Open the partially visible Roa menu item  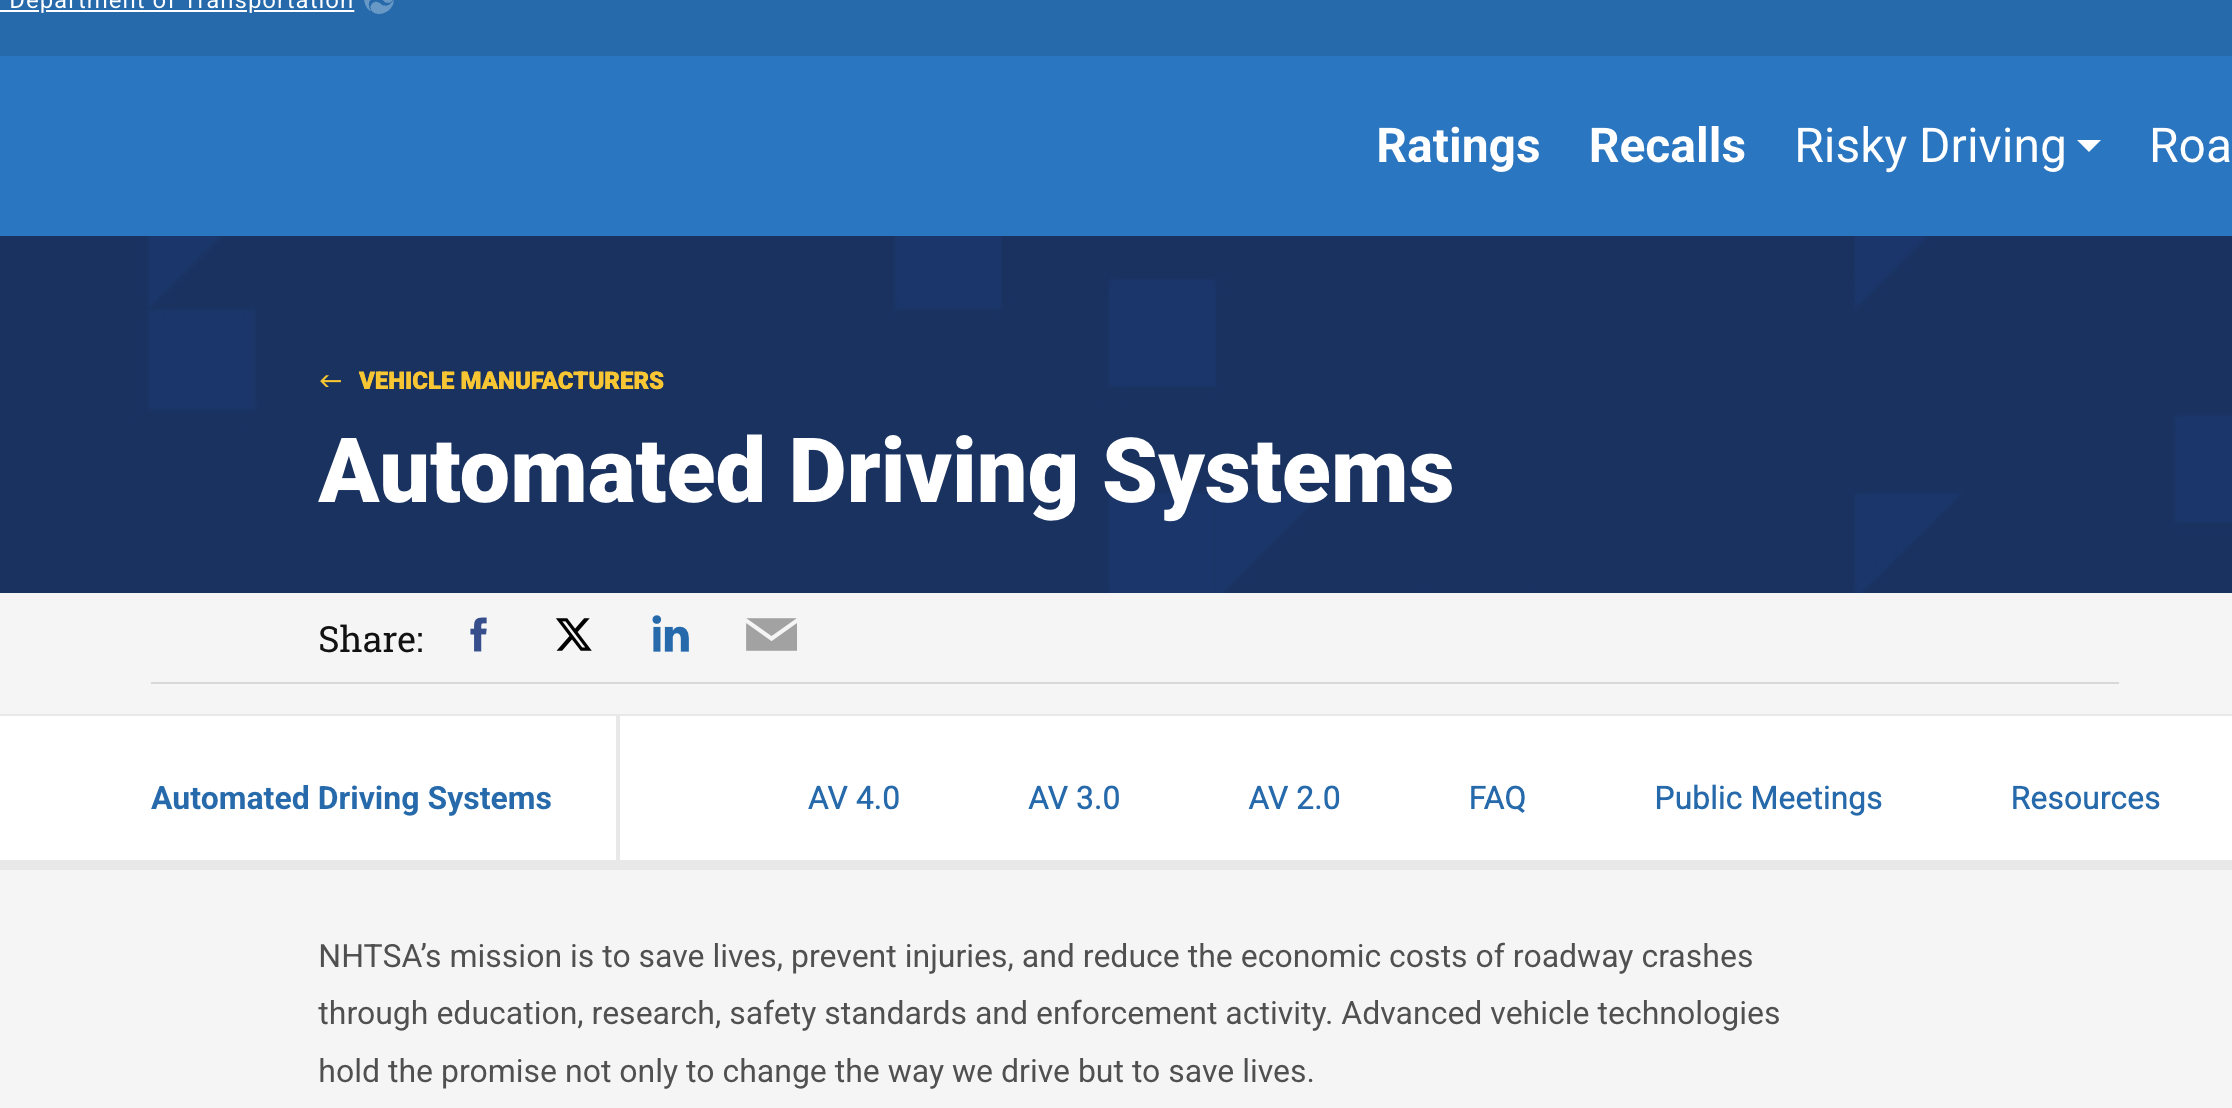coord(2190,146)
